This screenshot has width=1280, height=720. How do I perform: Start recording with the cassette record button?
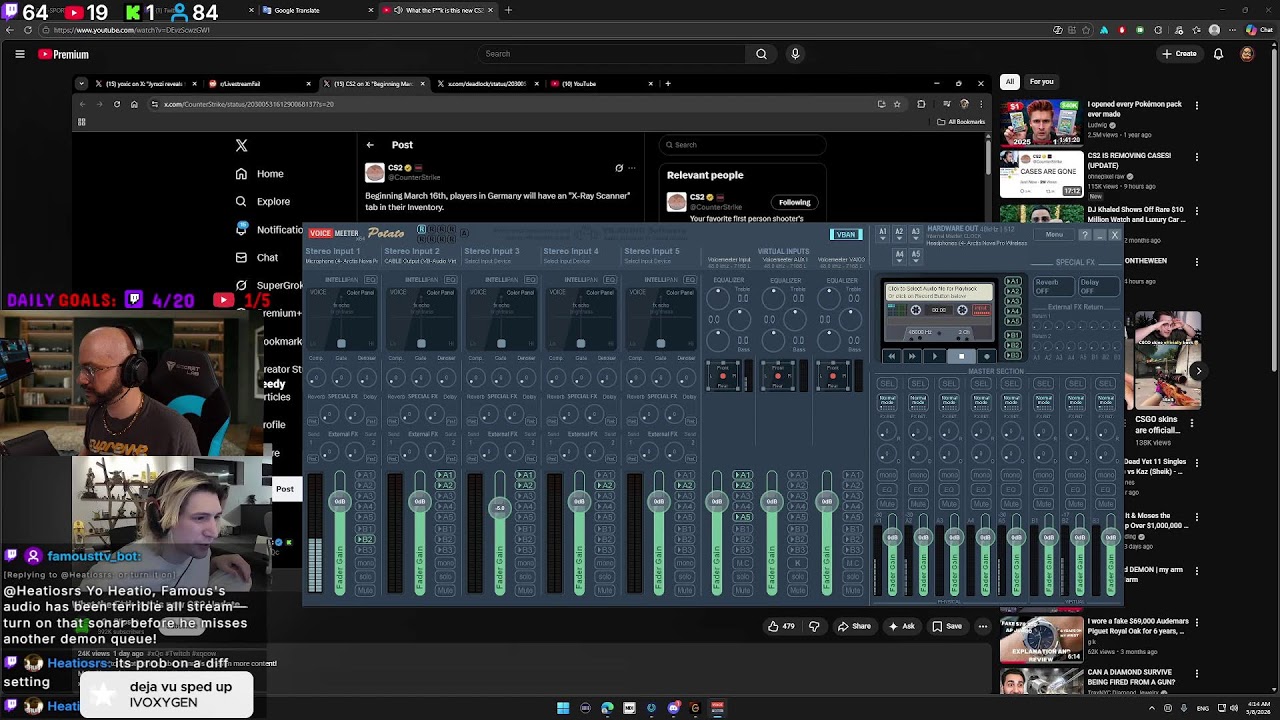[986, 356]
